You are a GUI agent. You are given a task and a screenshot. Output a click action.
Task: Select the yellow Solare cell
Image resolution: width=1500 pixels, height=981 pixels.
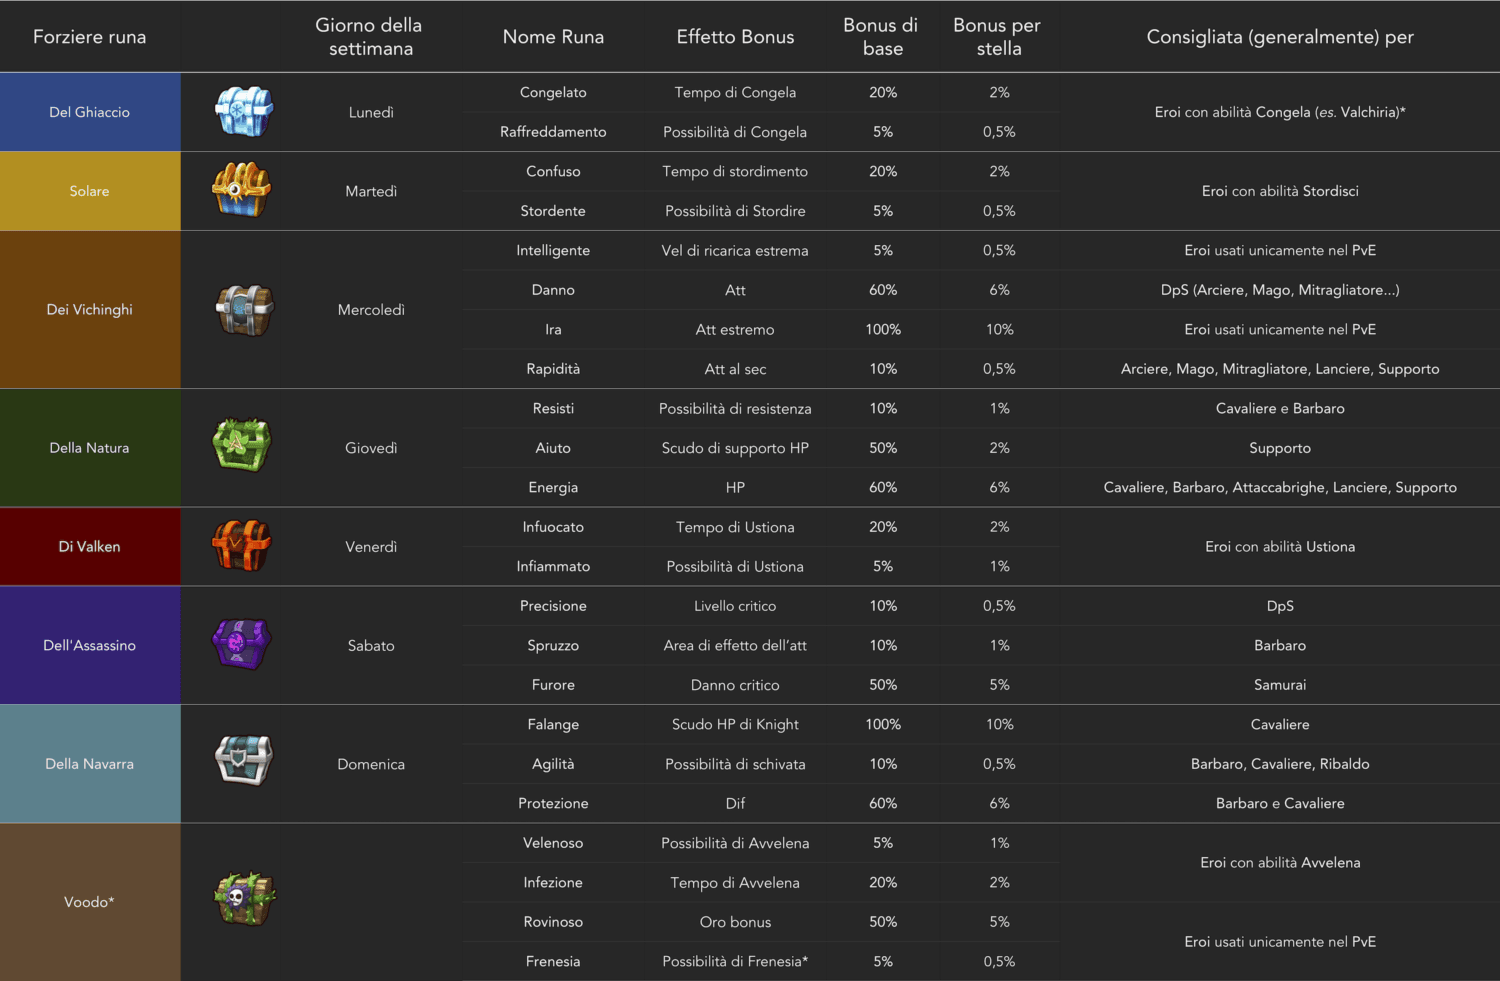coord(90,191)
